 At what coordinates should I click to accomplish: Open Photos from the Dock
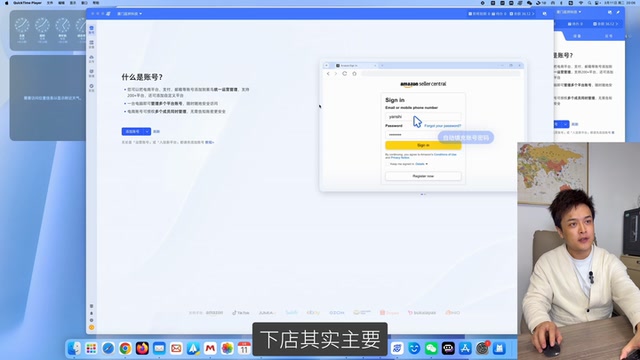(x=227, y=348)
